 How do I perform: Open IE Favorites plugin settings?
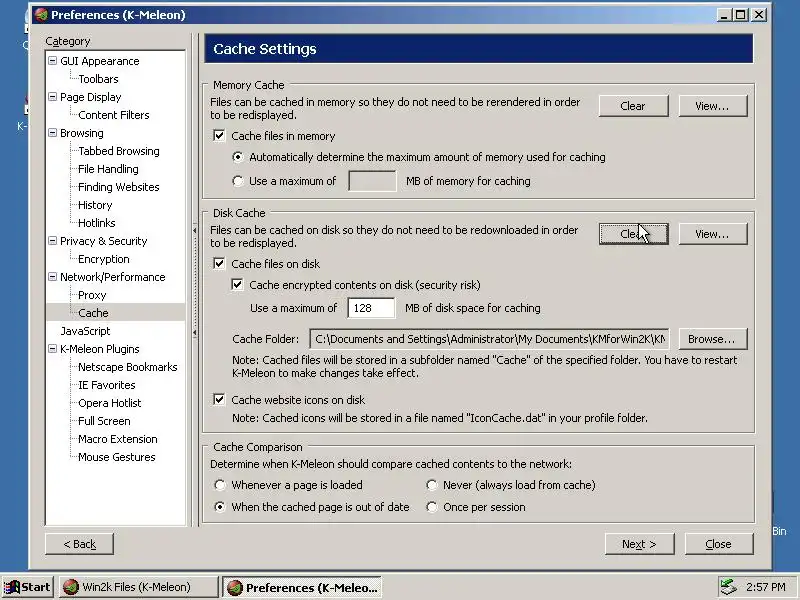point(107,385)
